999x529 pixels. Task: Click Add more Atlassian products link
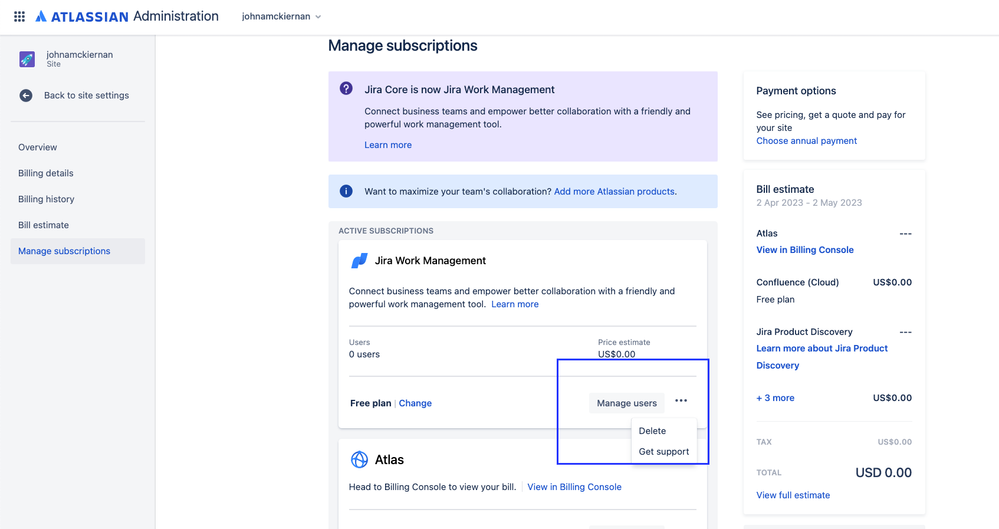tap(614, 191)
